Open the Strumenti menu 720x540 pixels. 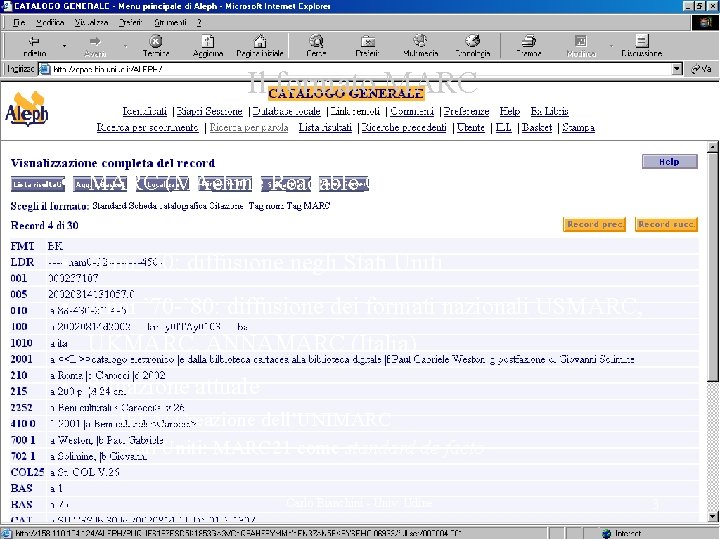170,22
